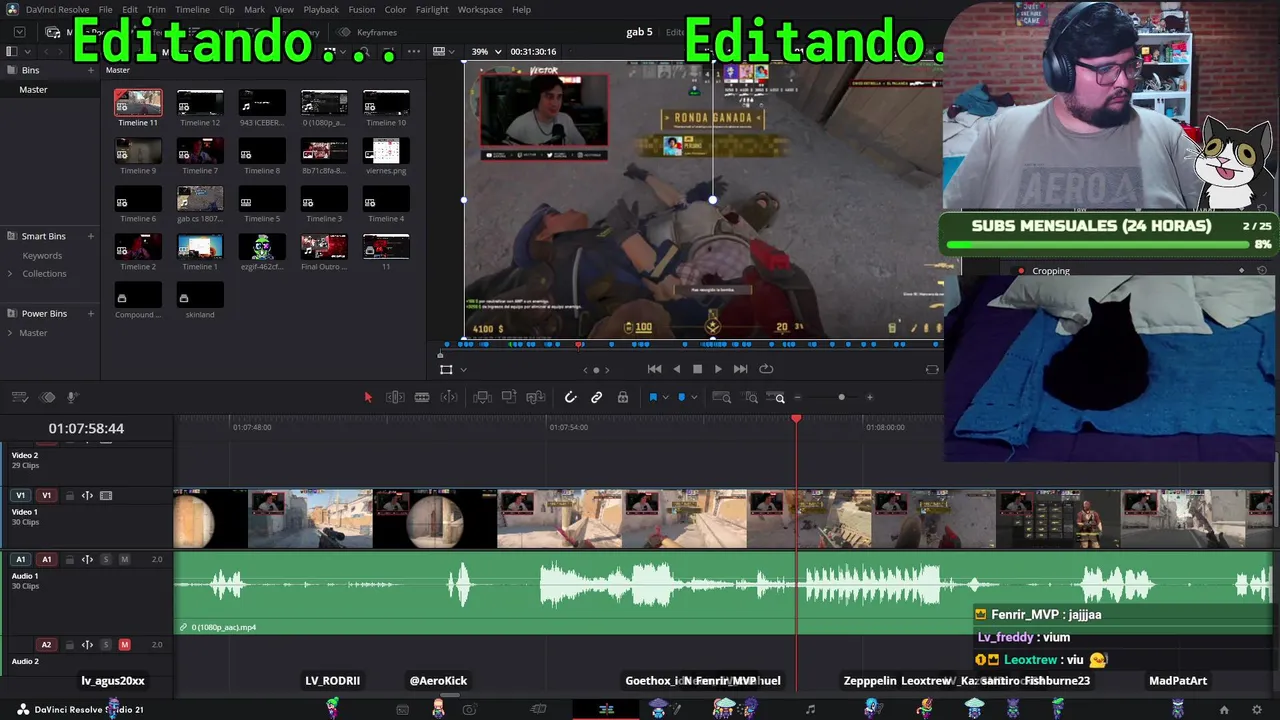Activate Blade Edit mode tool
The height and width of the screenshot is (720, 1280).
422,397
